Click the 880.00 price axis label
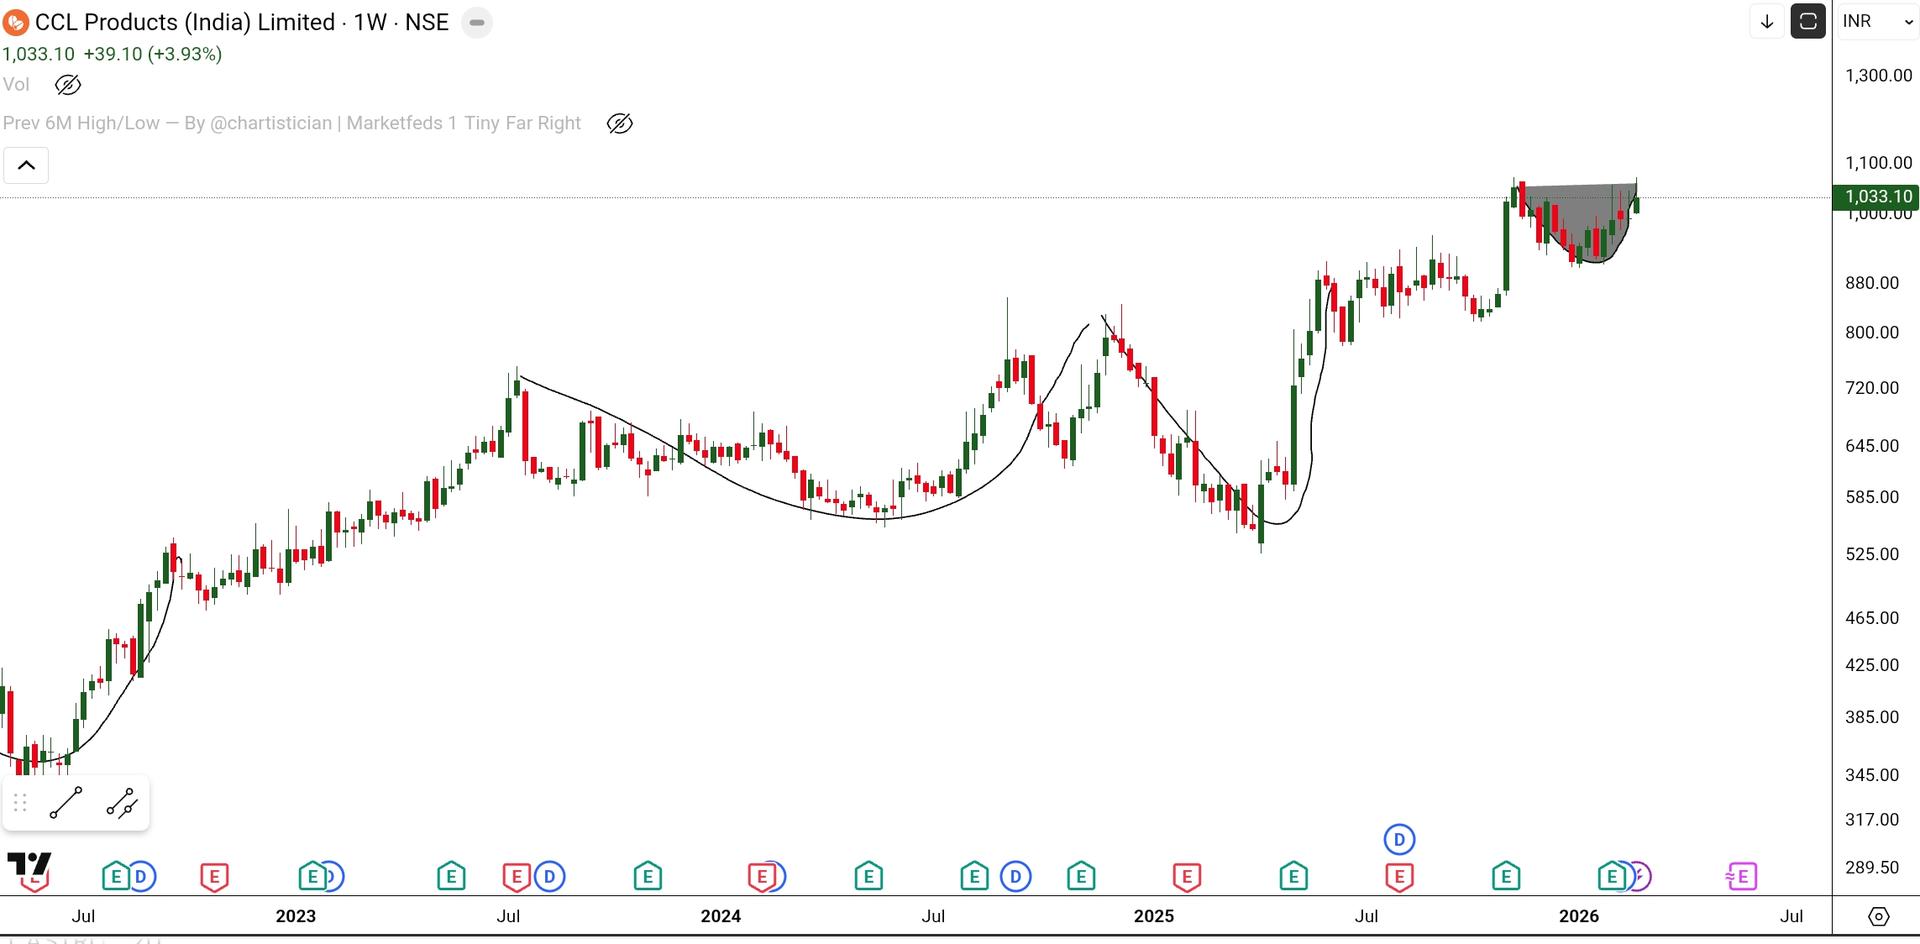The image size is (1920, 944). pyautogui.click(x=1872, y=283)
